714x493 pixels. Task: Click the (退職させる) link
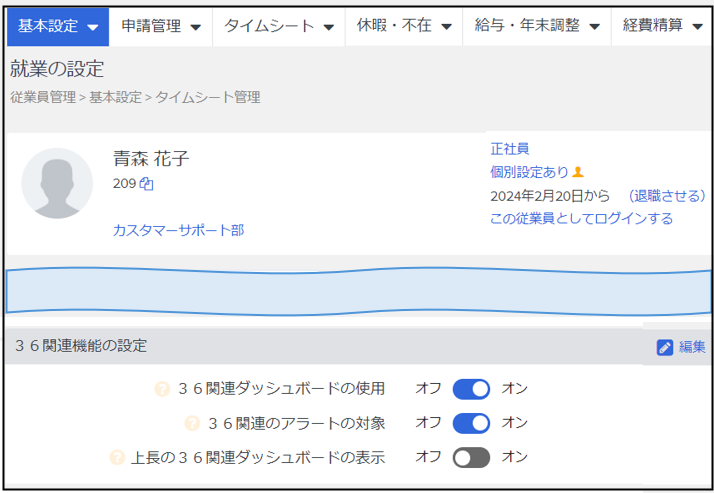[x=667, y=196]
